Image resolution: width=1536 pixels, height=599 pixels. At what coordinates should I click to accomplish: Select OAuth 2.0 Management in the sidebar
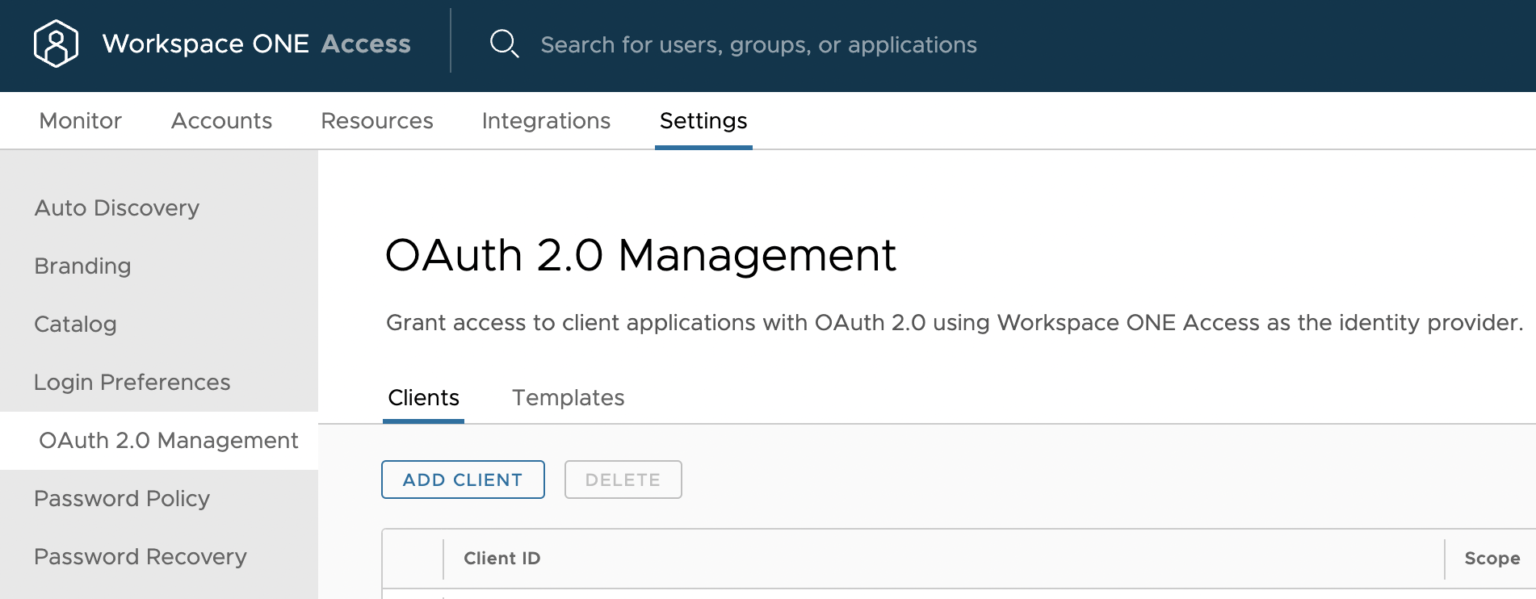pyautogui.click(x=167, y=440)
